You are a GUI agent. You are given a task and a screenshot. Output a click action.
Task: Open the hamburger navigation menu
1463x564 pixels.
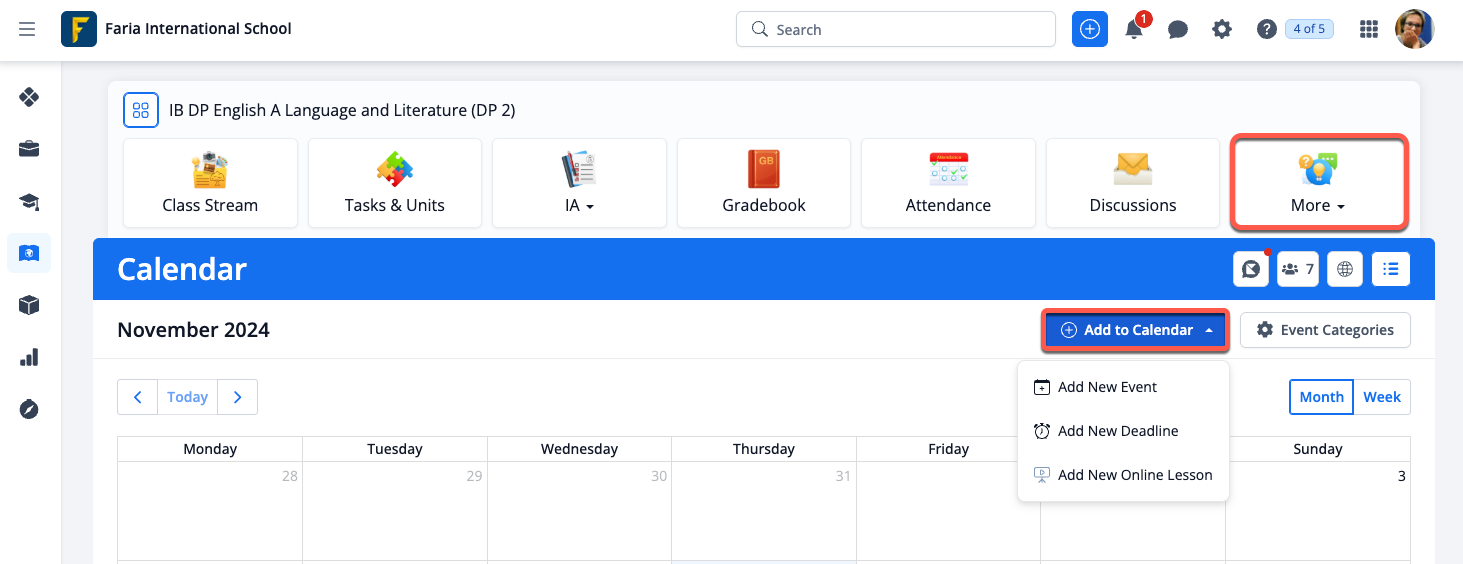click(x=27, y=29)
